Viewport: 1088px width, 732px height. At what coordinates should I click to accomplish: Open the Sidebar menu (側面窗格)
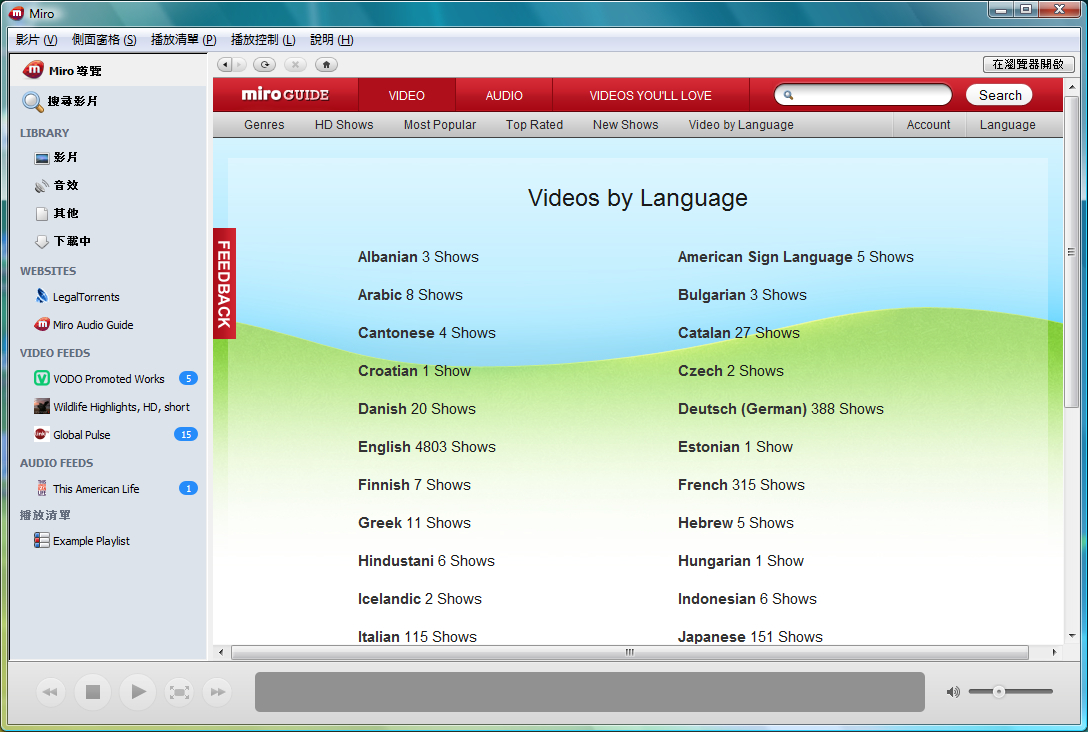pos(104,40)
